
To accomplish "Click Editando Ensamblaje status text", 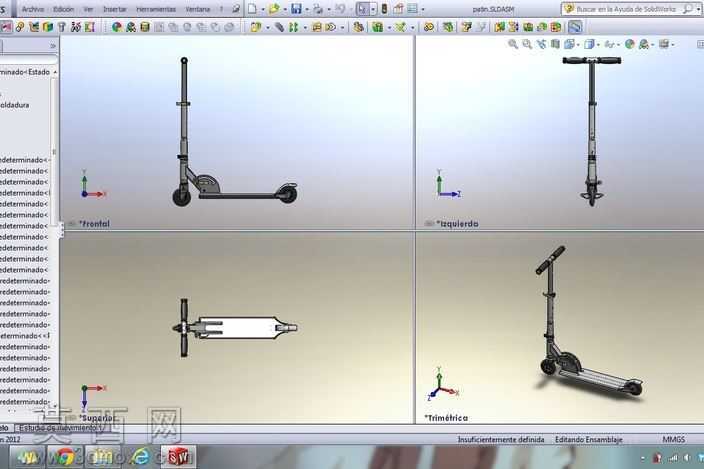I will pyautogui.click(x=589, y=439).
